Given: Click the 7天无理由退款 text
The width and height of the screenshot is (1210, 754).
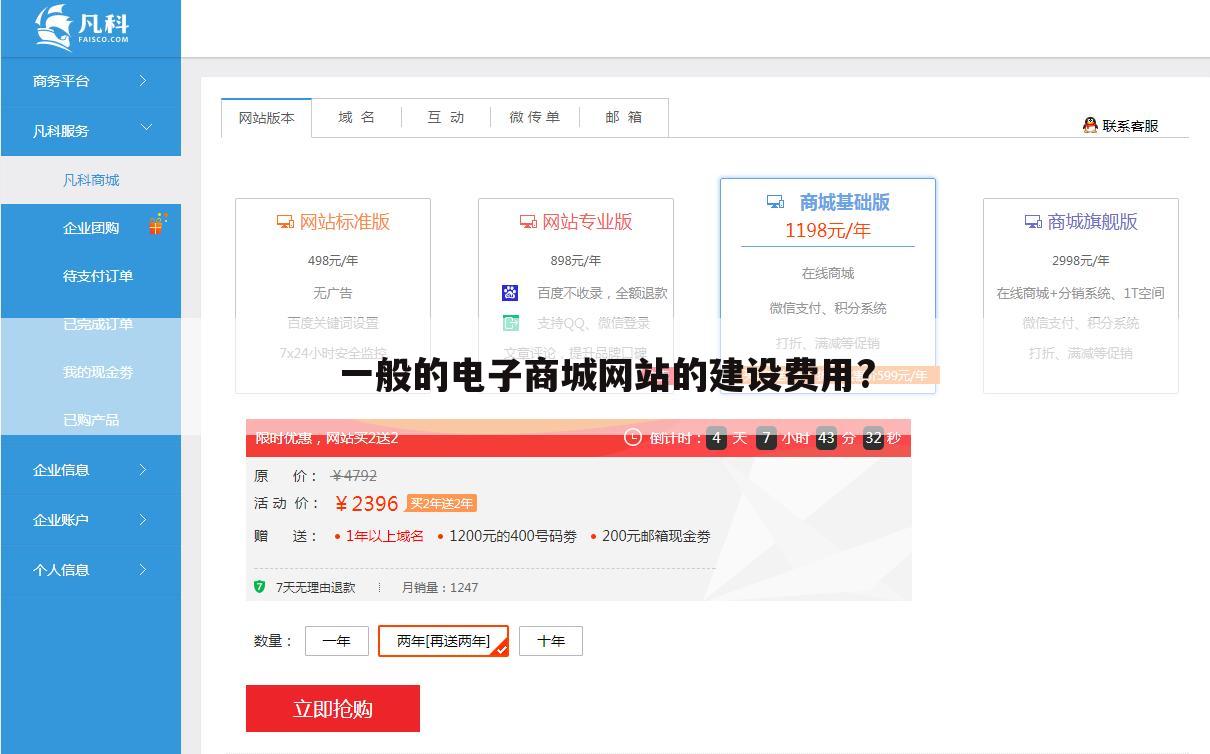Looking at the screenshot, I should [x=316, y=587].
